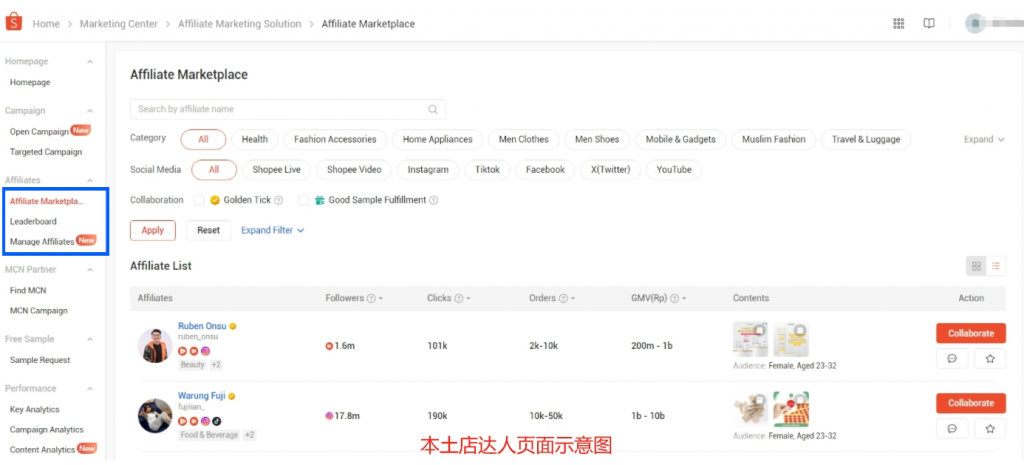Open Ruben Onsu's first content thumbnail
Screen dimensions: 1024x465
[x=750, y=339]
